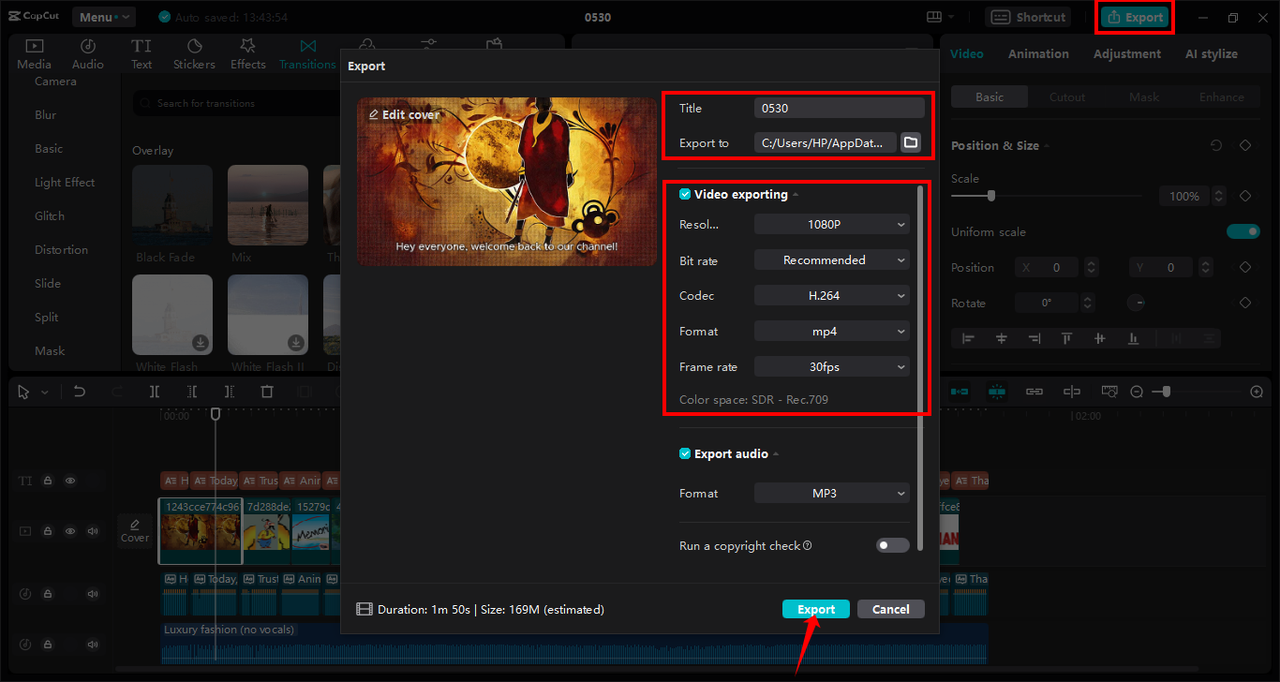Screen dimensions: 1280x682
Task: Open the Audio tab
Action: (88, 54)
